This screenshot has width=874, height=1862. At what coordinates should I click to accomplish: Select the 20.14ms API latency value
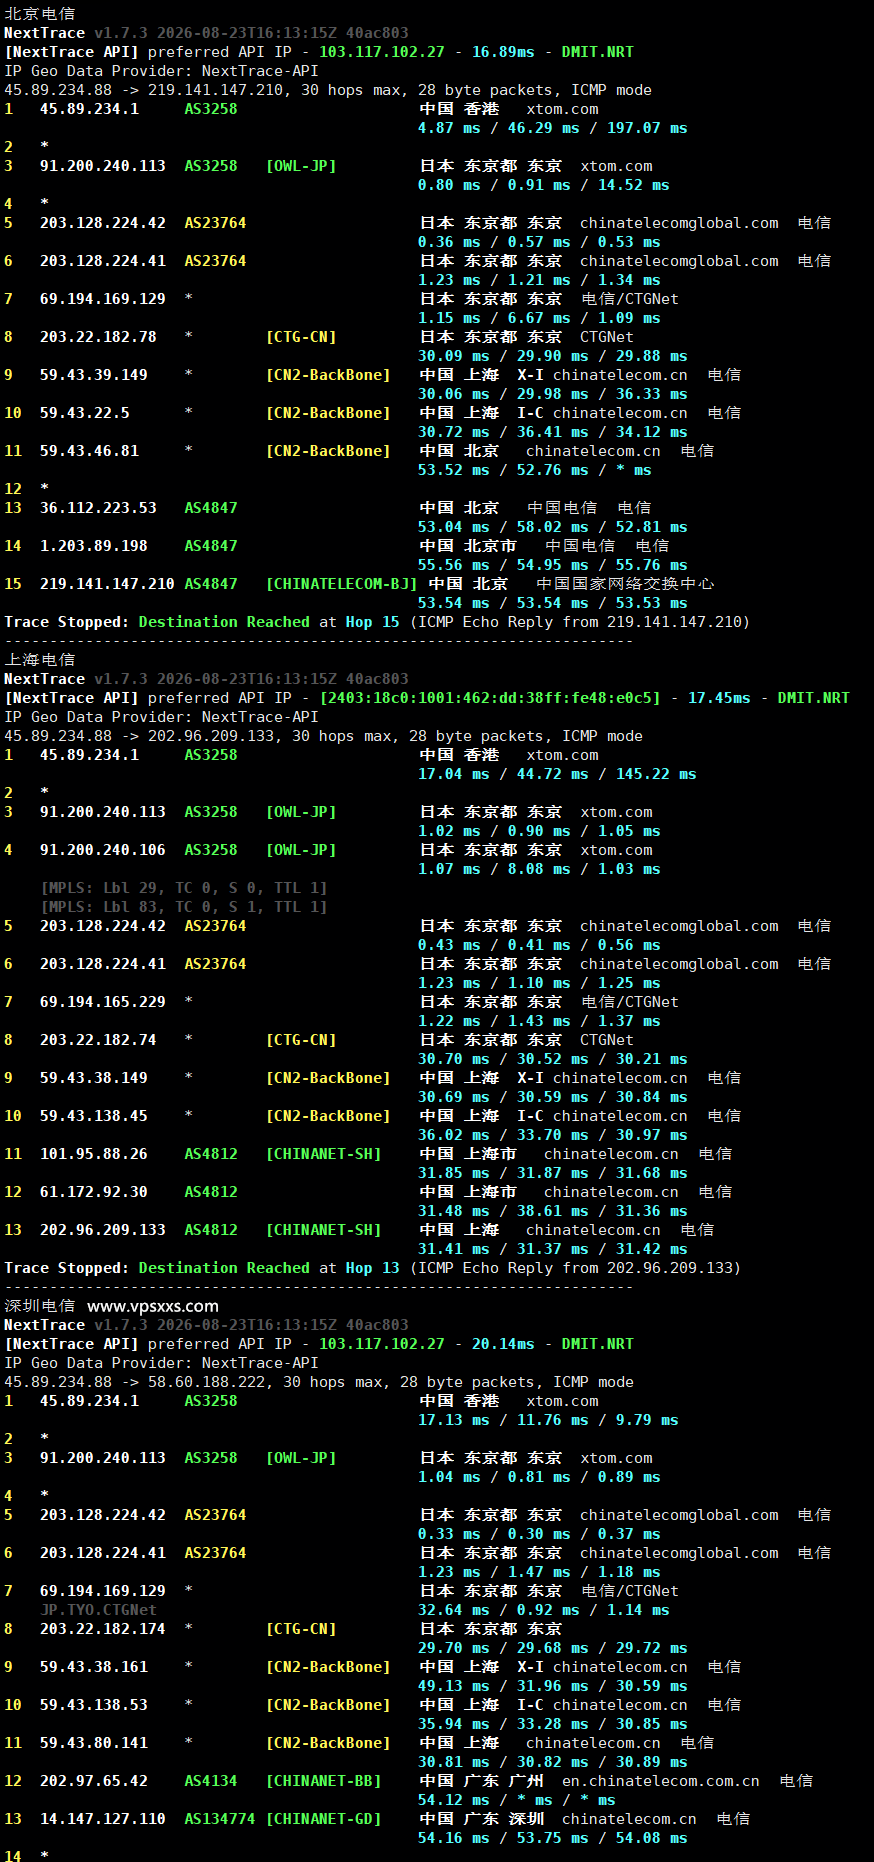tap(503, 1344)
